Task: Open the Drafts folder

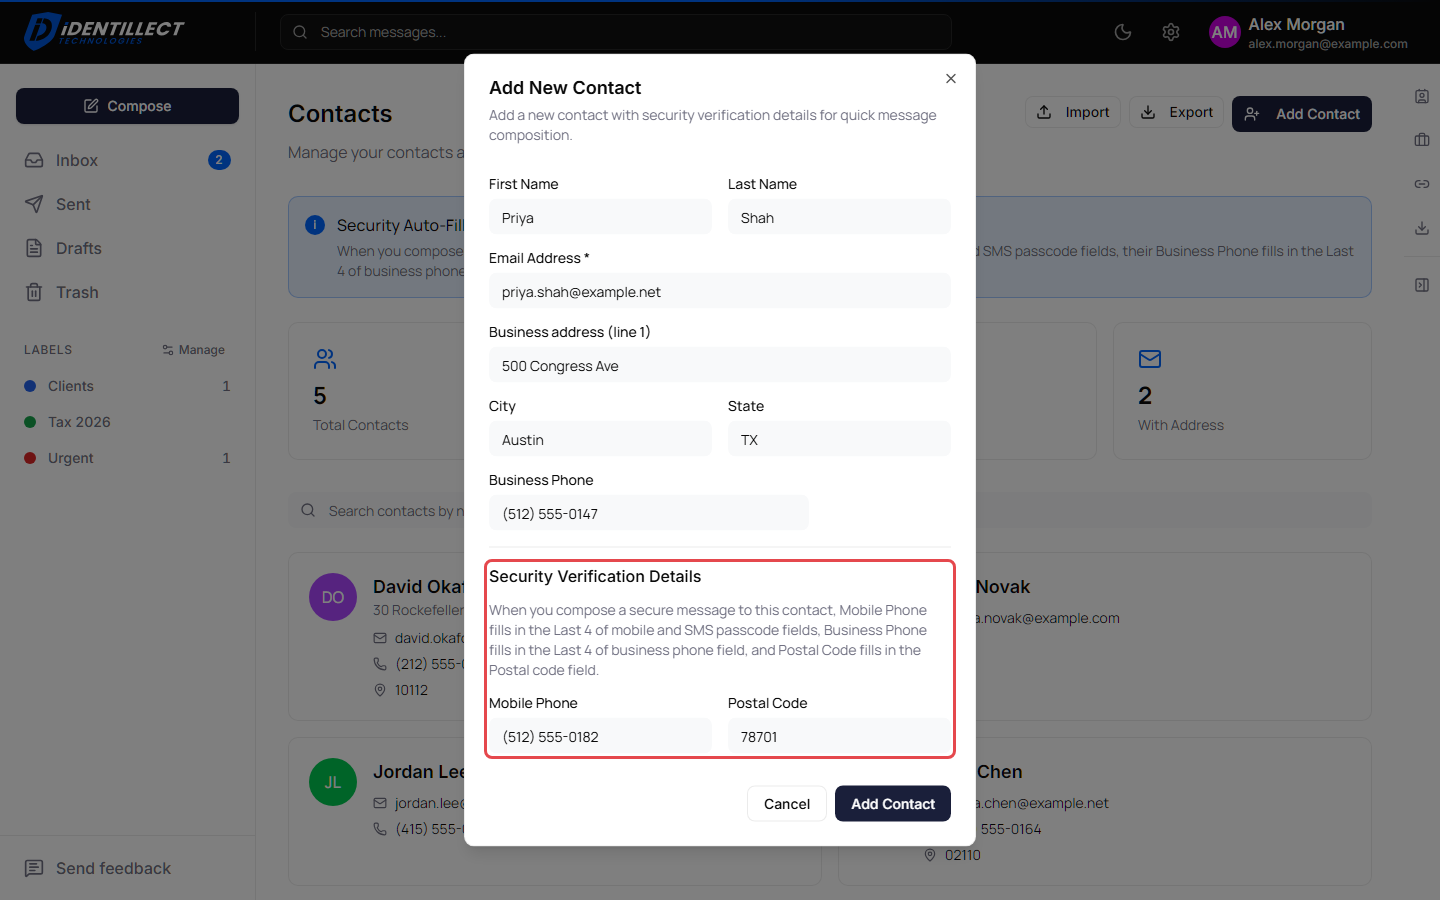Action: pos(127,248)
